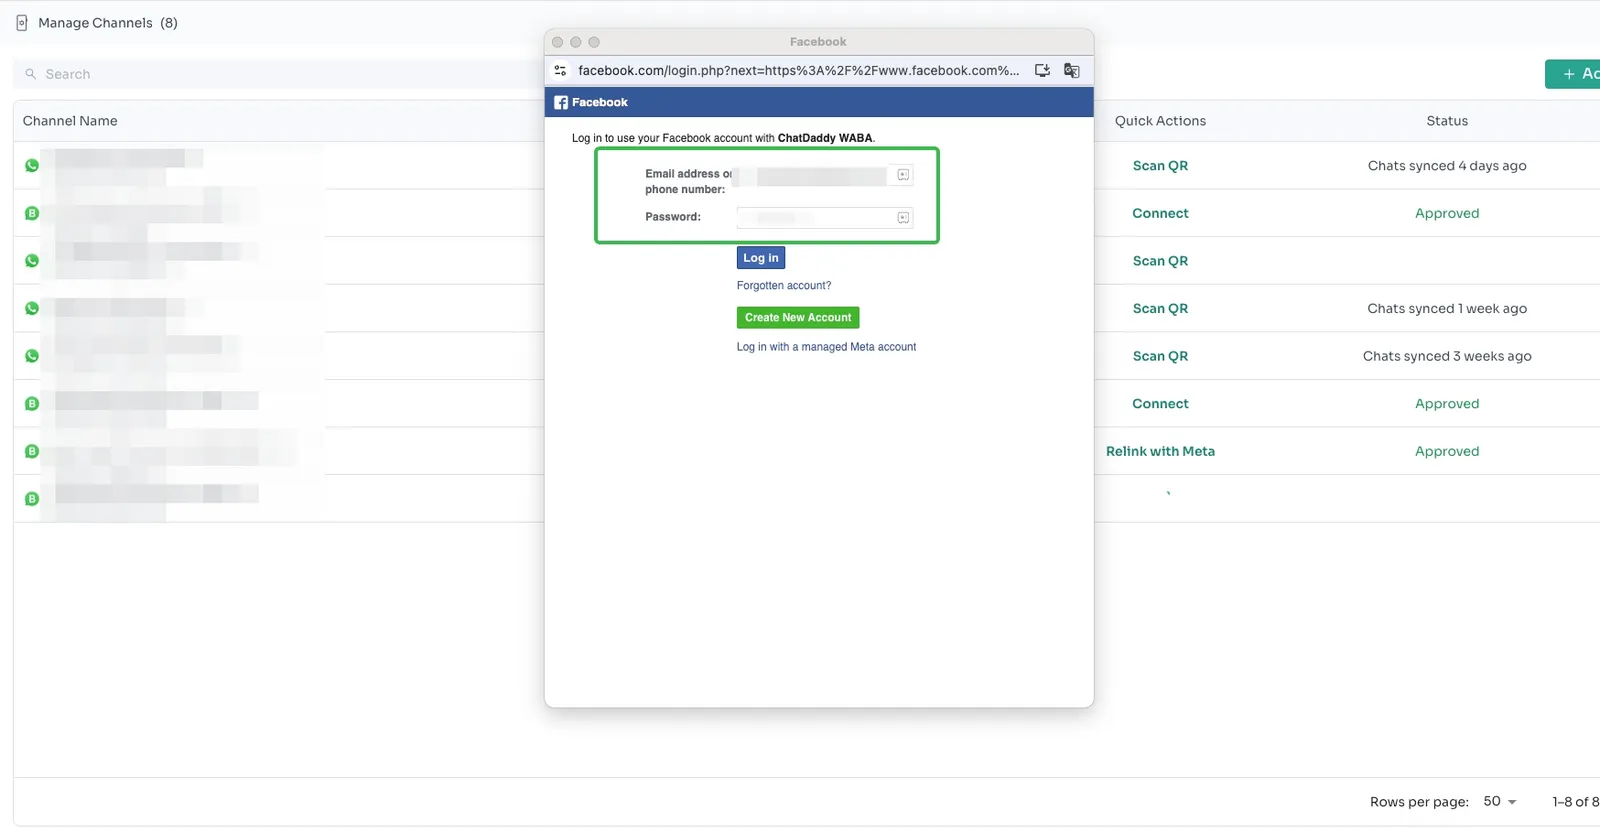Viewport: 1600px width, 832px height.
Task: Click the Facebook logo in blue header
Action: tap(561, 103)
